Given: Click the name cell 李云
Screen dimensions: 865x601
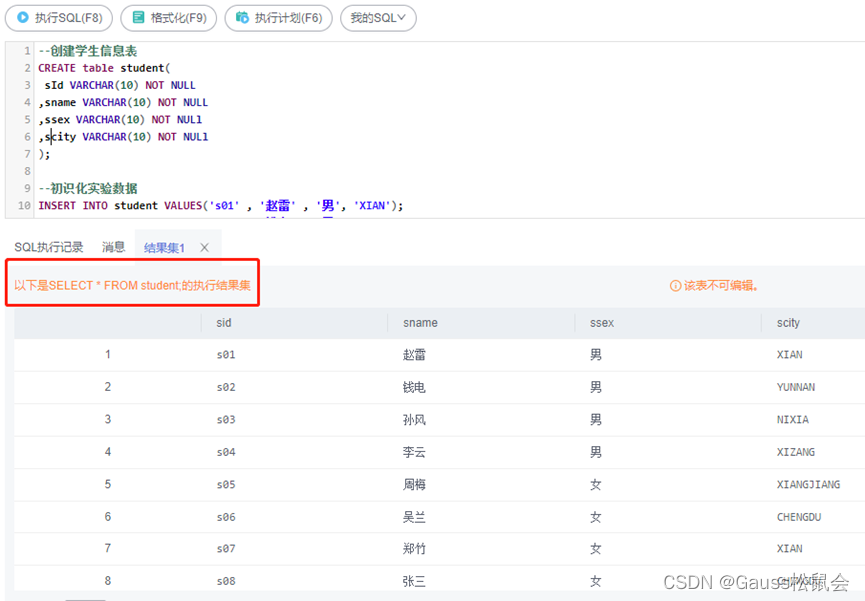Looking at the screenshot, I should click(x=414, y=453).
